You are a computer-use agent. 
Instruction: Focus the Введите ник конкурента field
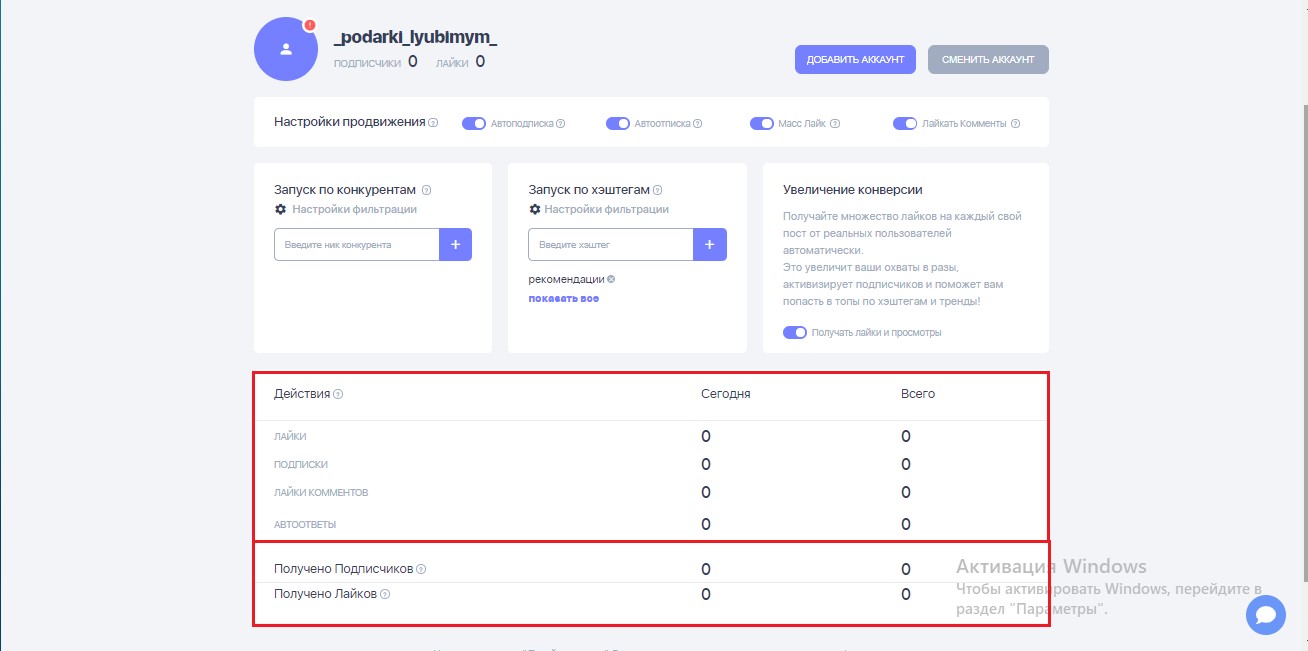[x=357, y=244]
